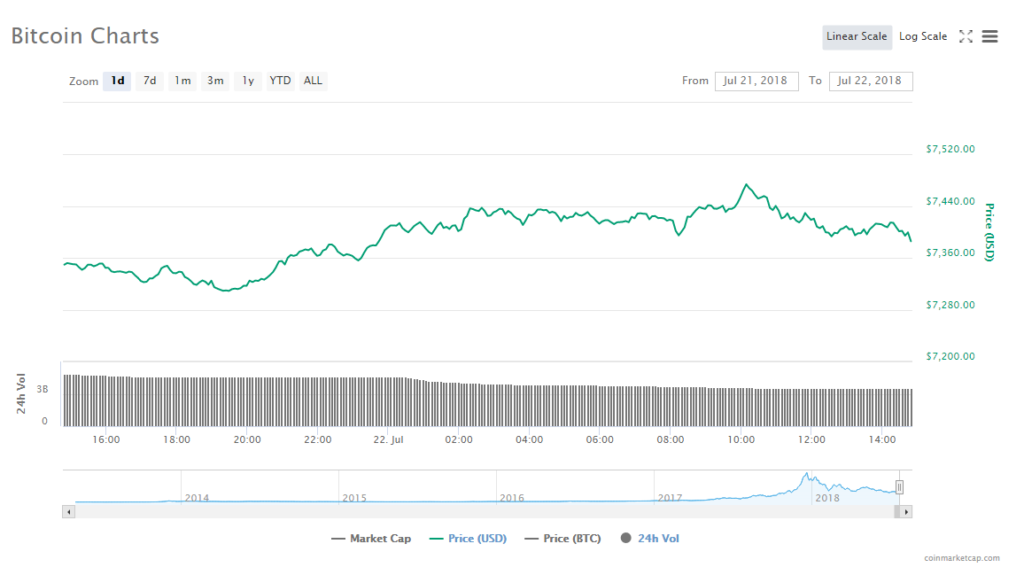Click the navigator right scroll arrow
The width and height of the screenshot is (1024, 575).
pos(906,511)
